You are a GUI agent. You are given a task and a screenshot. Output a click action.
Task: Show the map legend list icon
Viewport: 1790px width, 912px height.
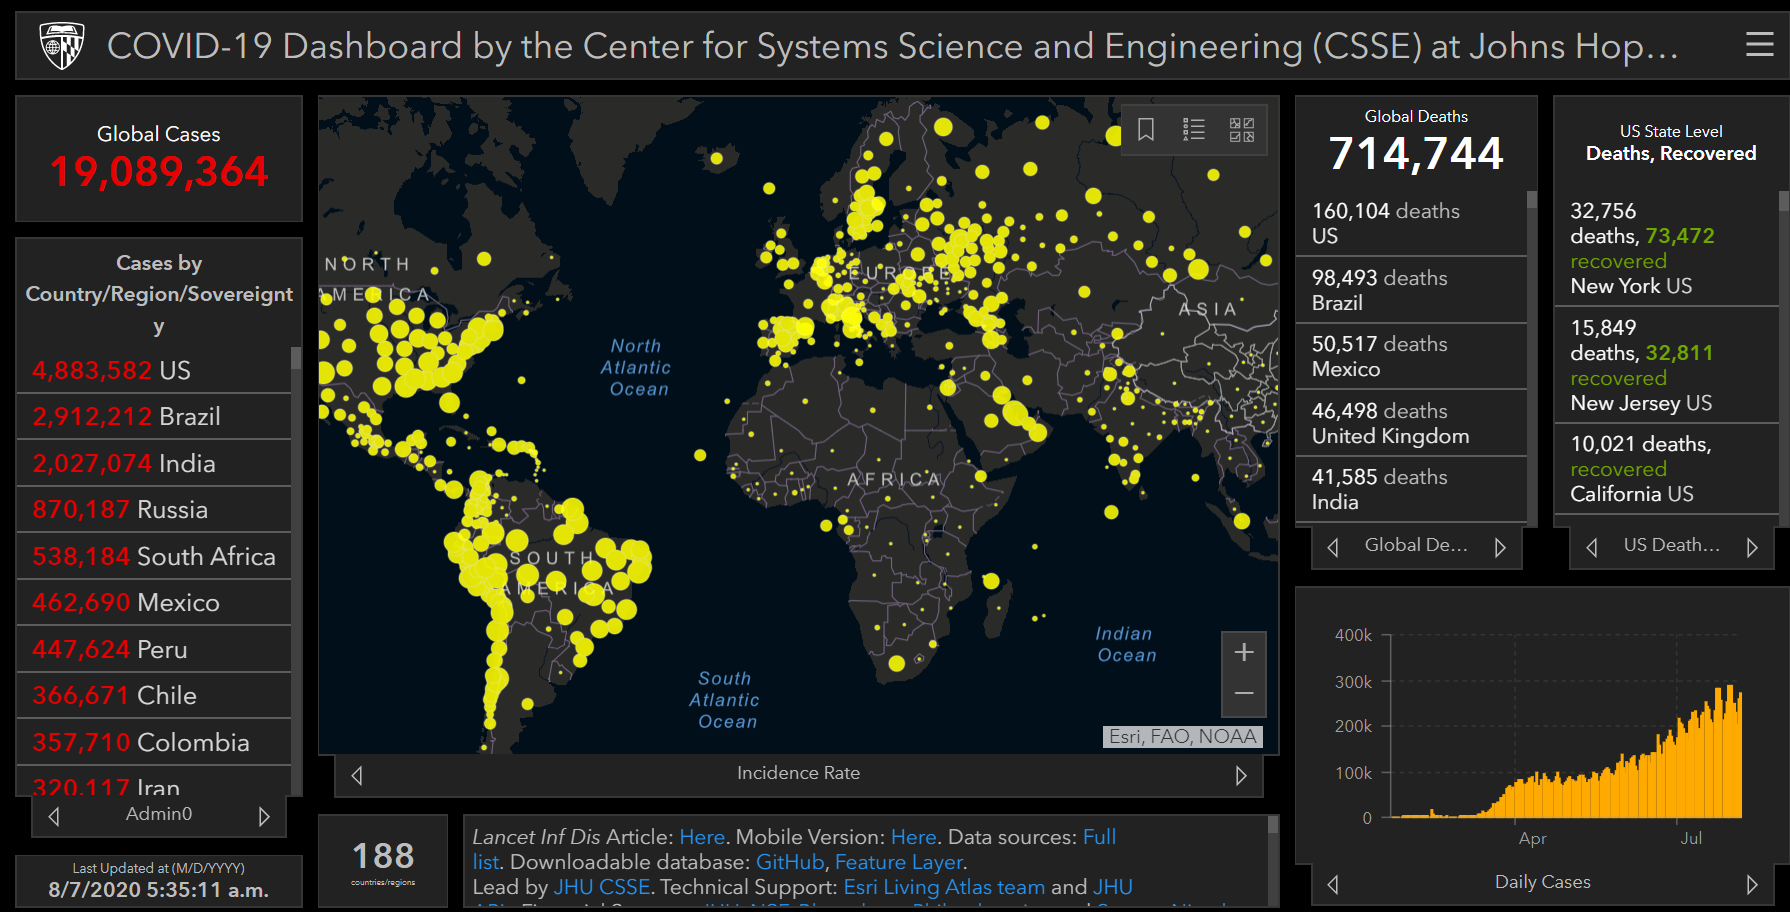1194,129
